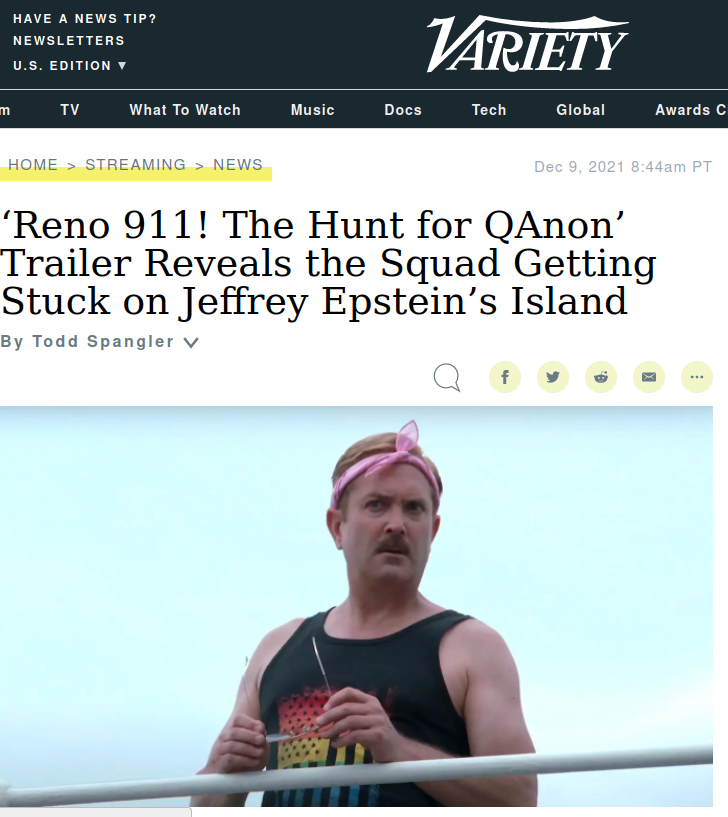Click the Streaming breadcrumb link
The height and width of the screenshot is (817, 728).
[x=135, y=165]
